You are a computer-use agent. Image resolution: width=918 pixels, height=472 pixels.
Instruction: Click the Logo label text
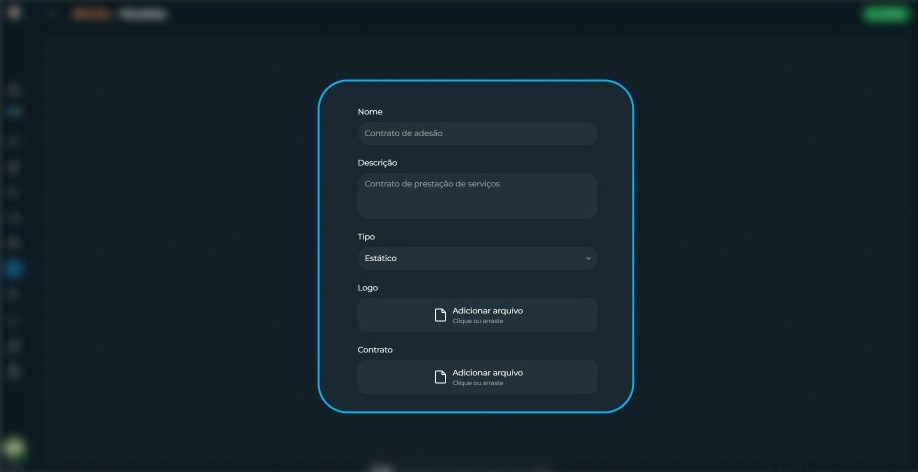368,288
